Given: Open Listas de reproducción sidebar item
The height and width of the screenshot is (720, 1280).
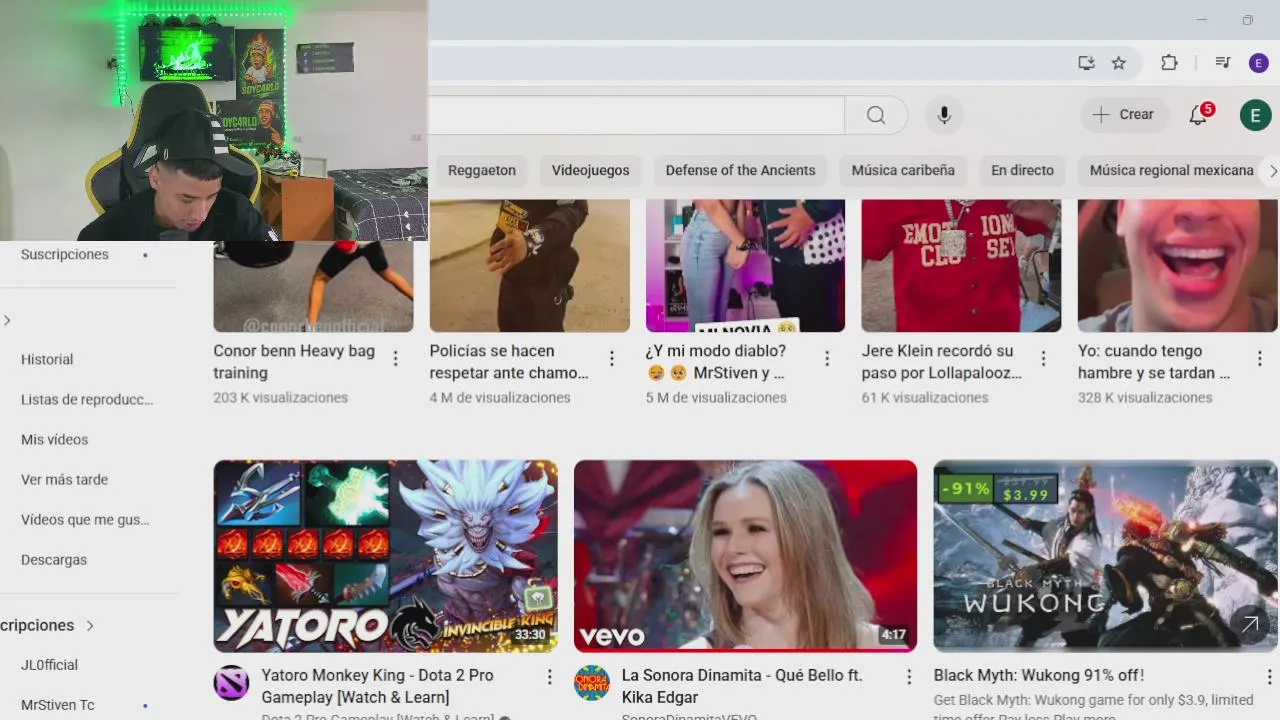Looking at the screenshot, I should 85,399.
